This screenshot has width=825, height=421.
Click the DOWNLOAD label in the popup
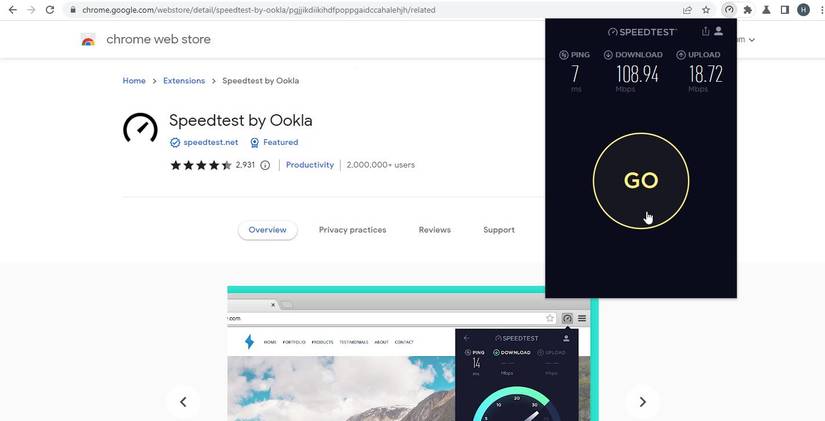639,55
